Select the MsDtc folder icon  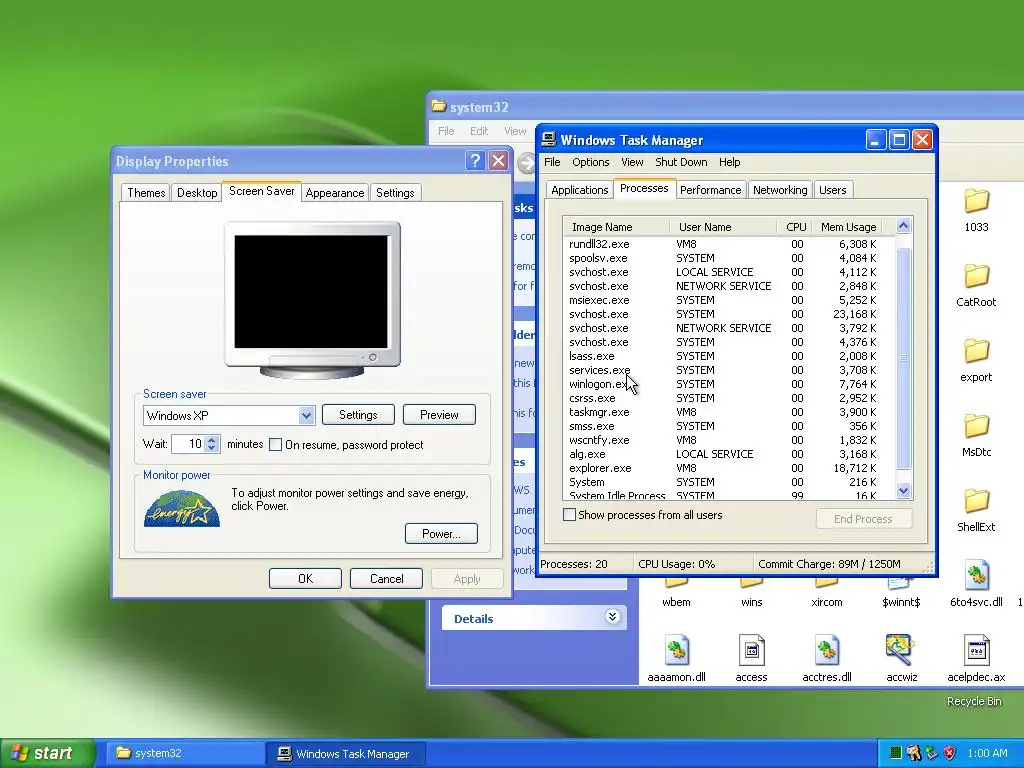click(976, 426)
